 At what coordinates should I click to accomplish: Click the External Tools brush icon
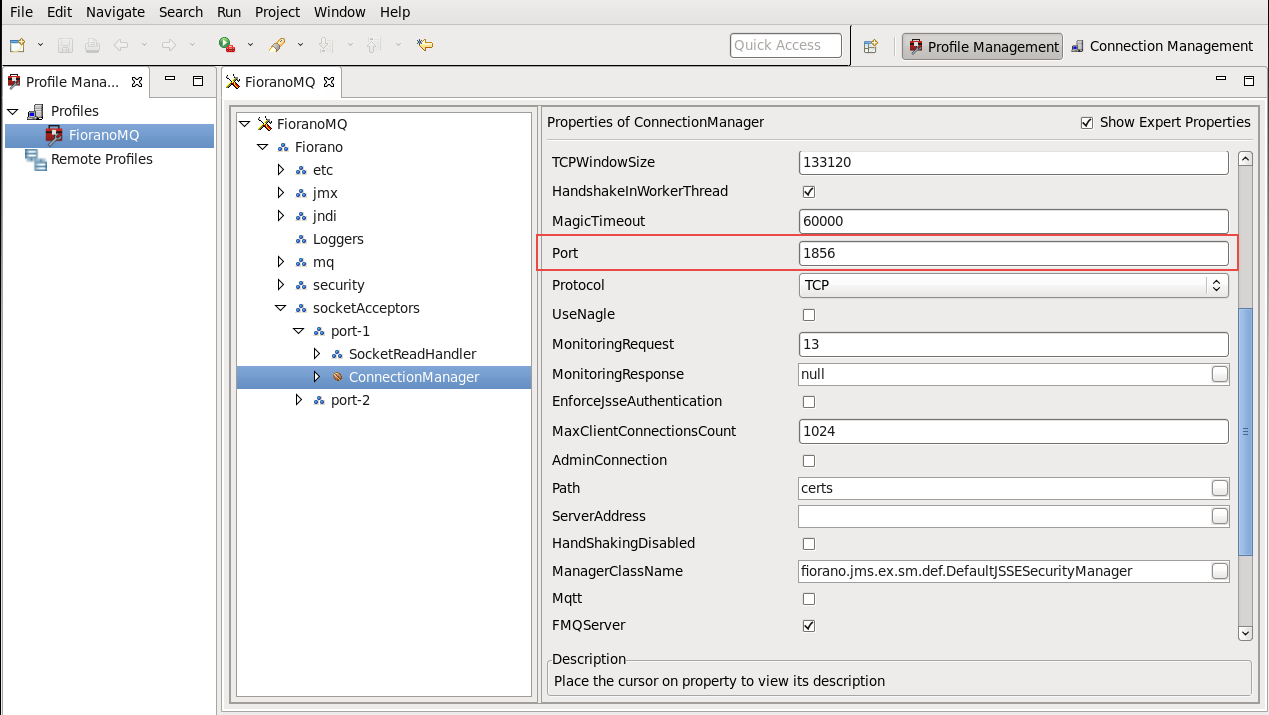click(277, 45)
